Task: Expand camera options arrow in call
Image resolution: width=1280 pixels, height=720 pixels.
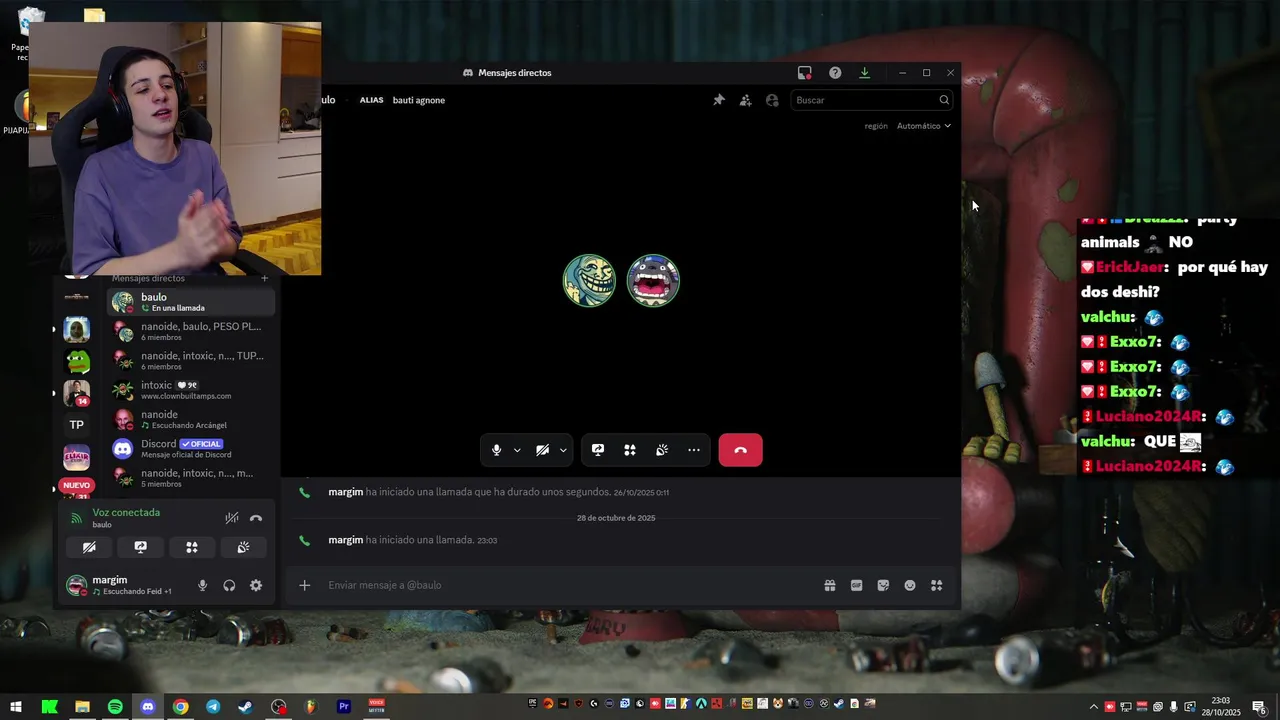Action: (x=563, y=450)
